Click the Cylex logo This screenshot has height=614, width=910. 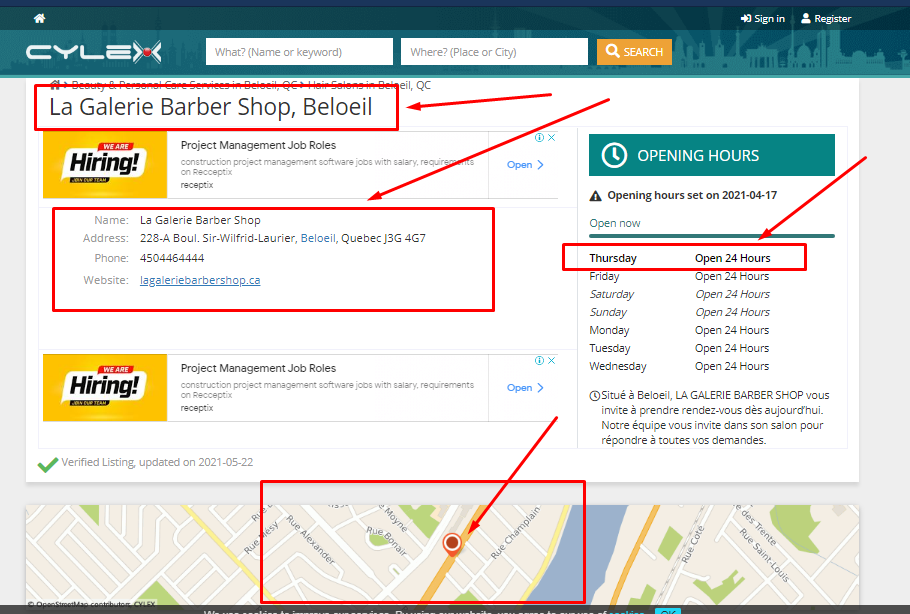[x=93, y=52]
